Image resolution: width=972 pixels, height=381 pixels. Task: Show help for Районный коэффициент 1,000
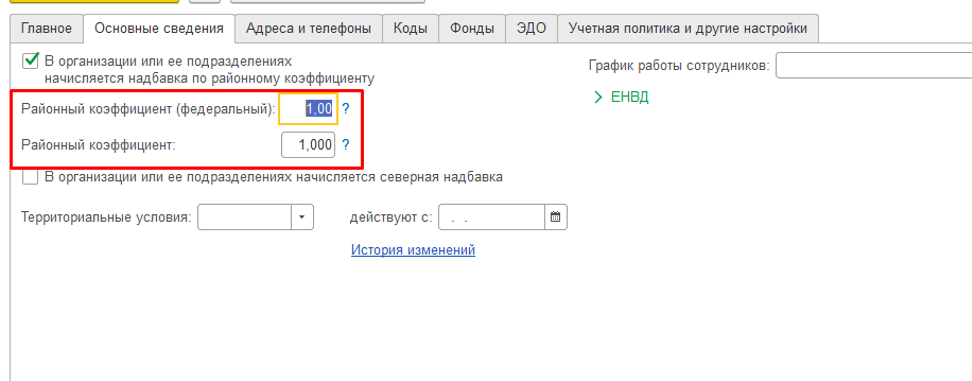pos(346,145)
